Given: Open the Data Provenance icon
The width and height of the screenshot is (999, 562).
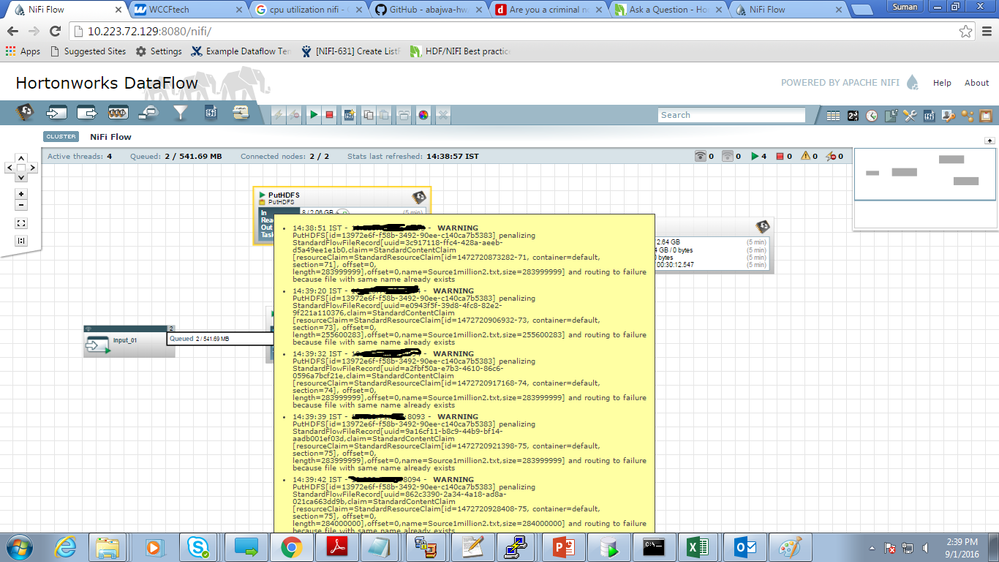Looking at the screenshot, I should [891, 115].
